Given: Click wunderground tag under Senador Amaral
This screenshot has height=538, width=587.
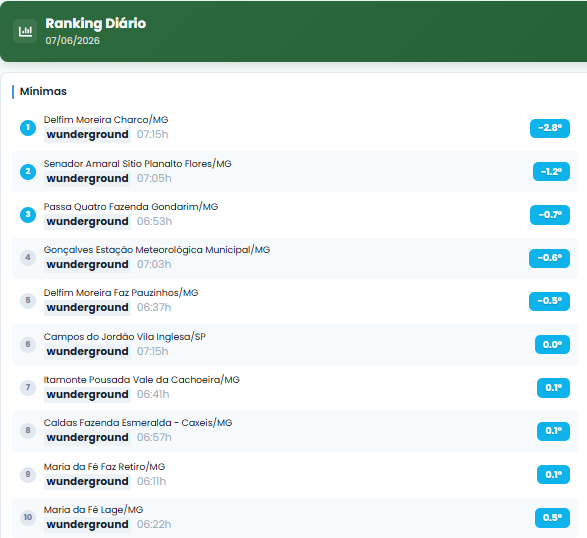Looking at the screenshot, I should [87, 179].
